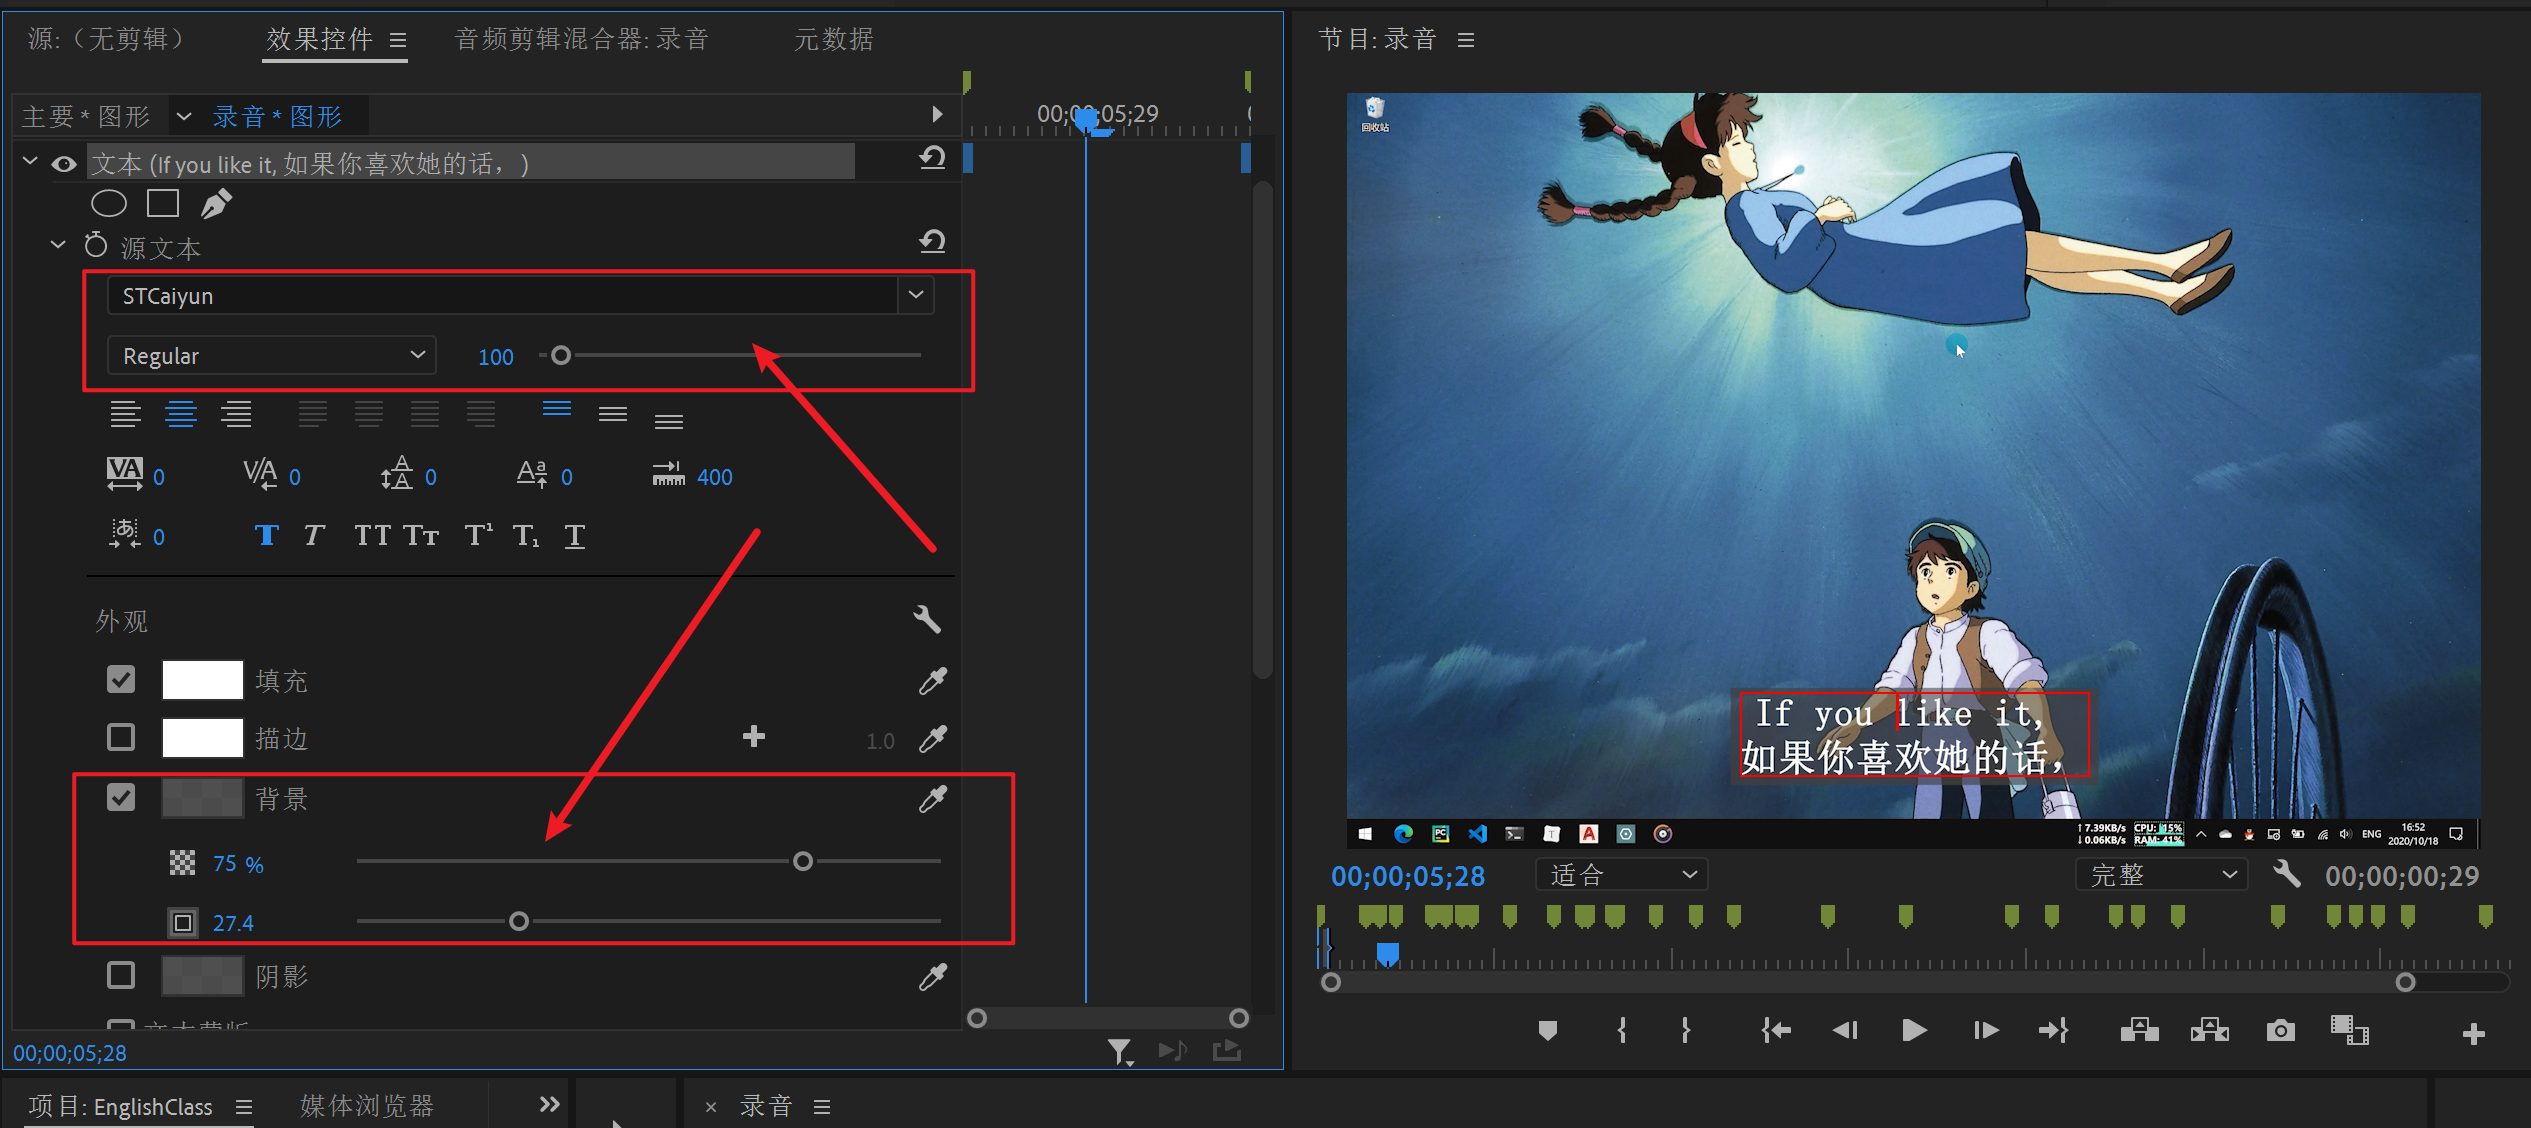
Task: Click the white Fill color swatch
Action: [202, 680]
